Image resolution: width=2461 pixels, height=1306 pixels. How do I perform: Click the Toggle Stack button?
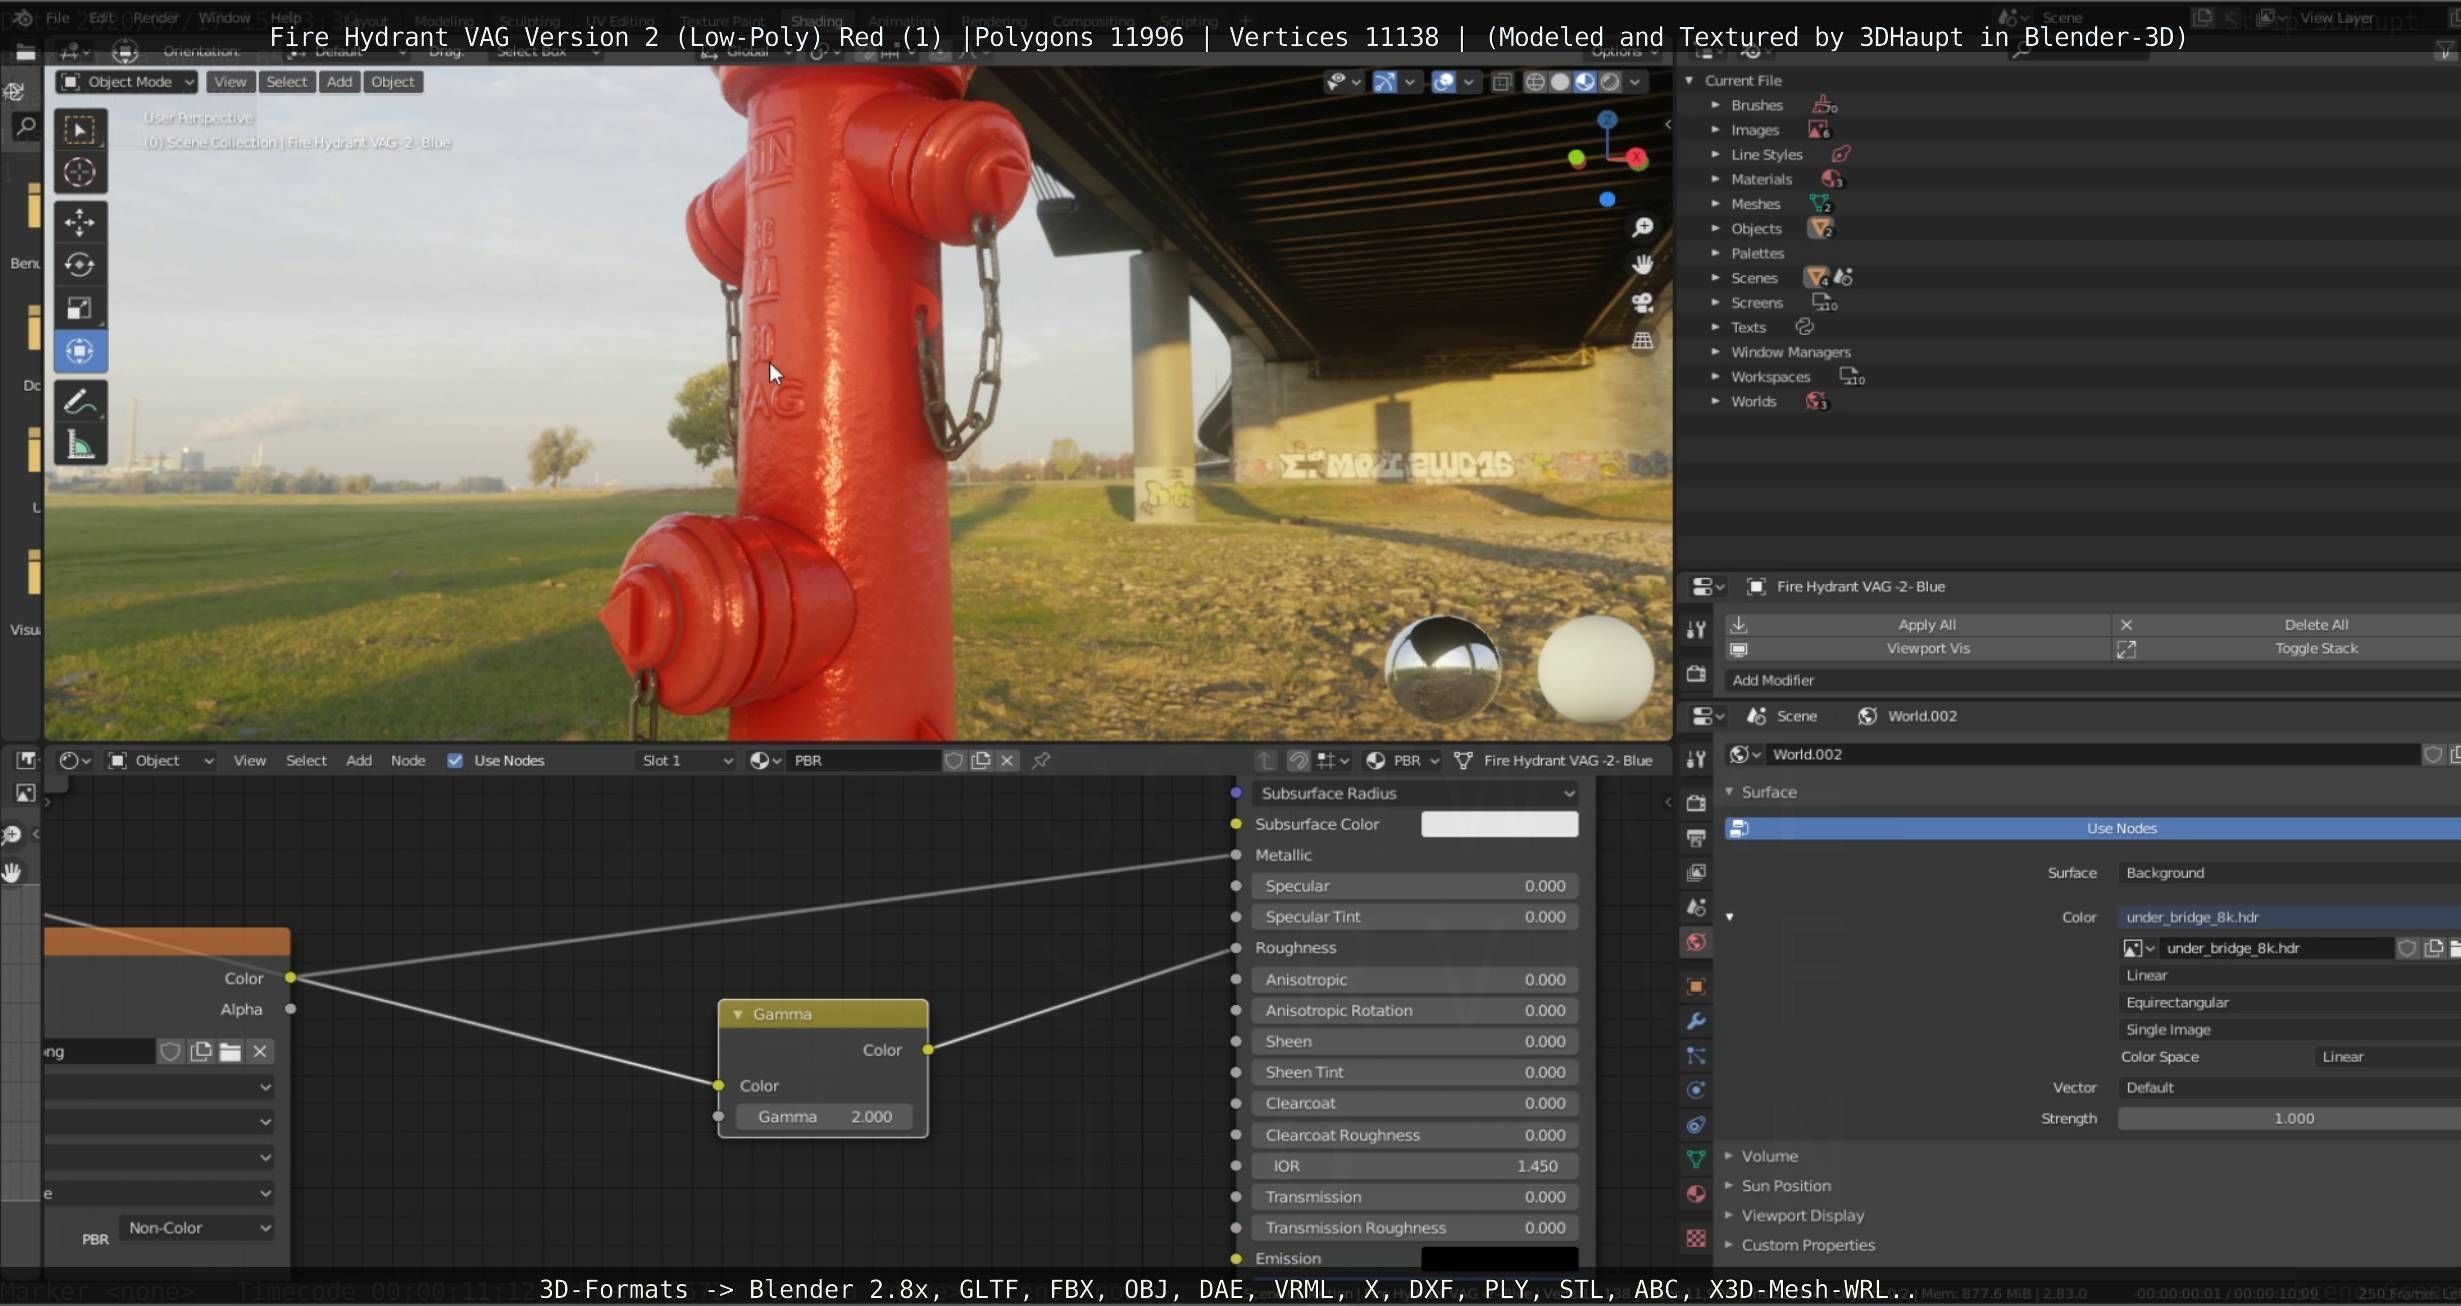[2288, 648]
